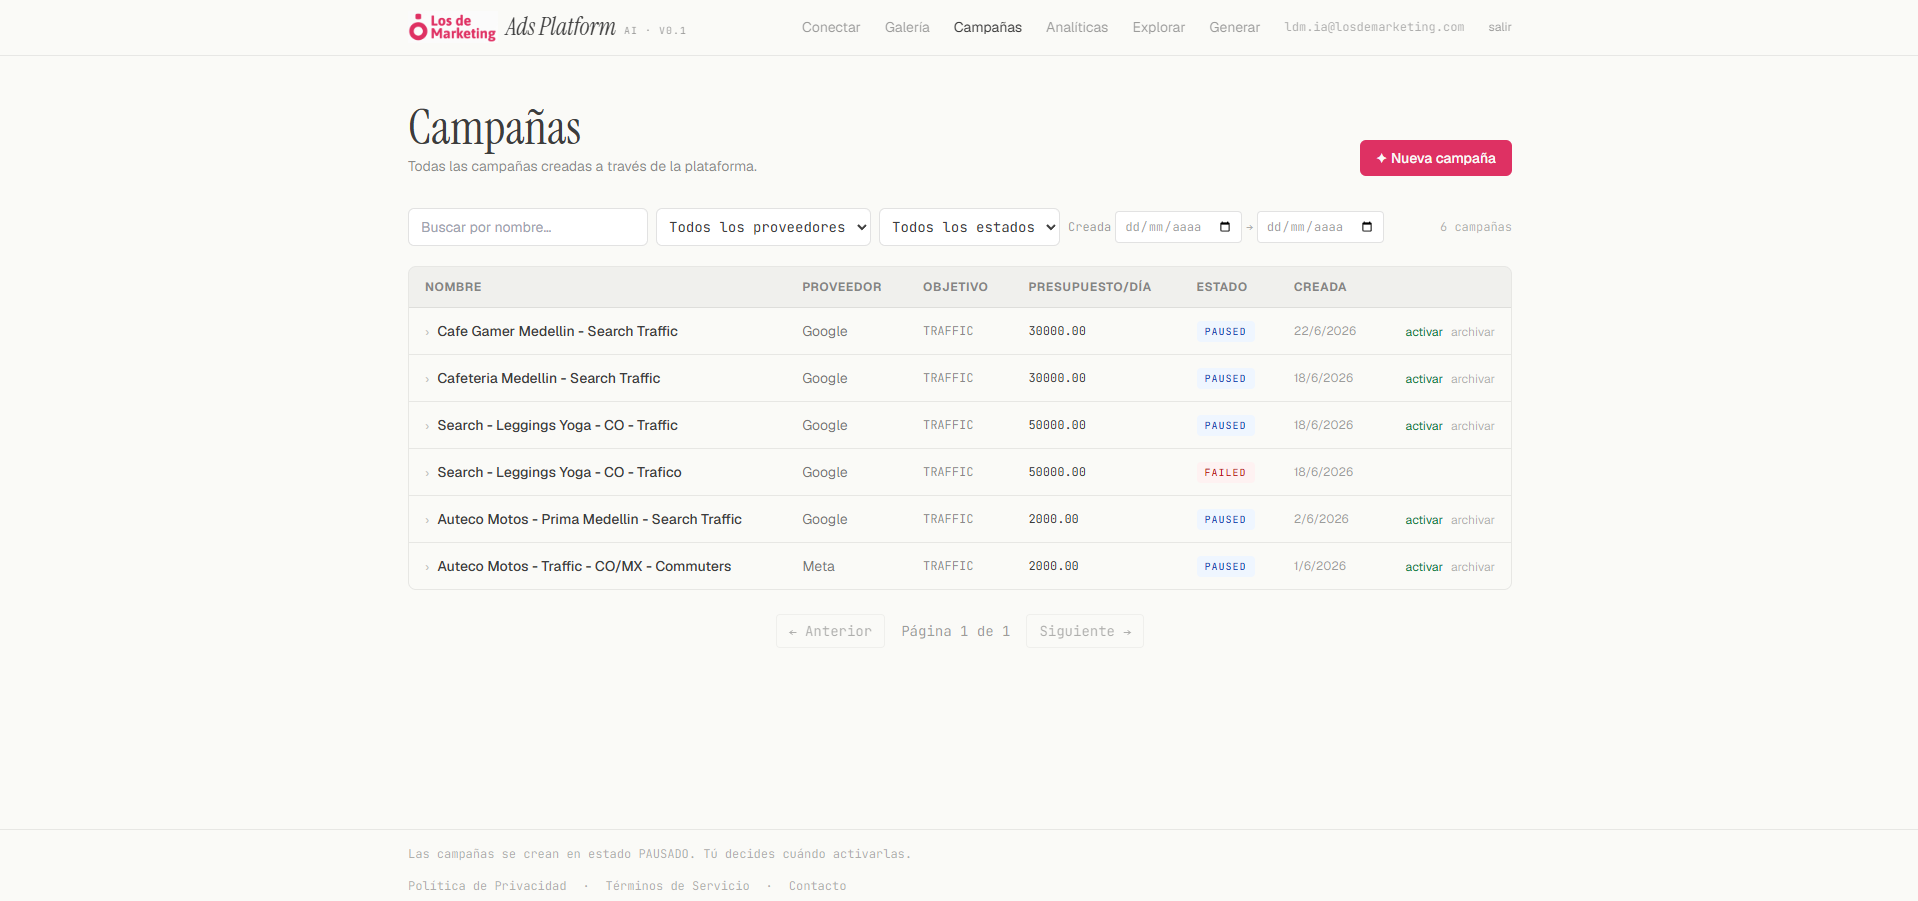Activate Cafeteria Medellin campaign
Image resolution: width=1918 pixels, height=901 pixels.
(1424, 379)
